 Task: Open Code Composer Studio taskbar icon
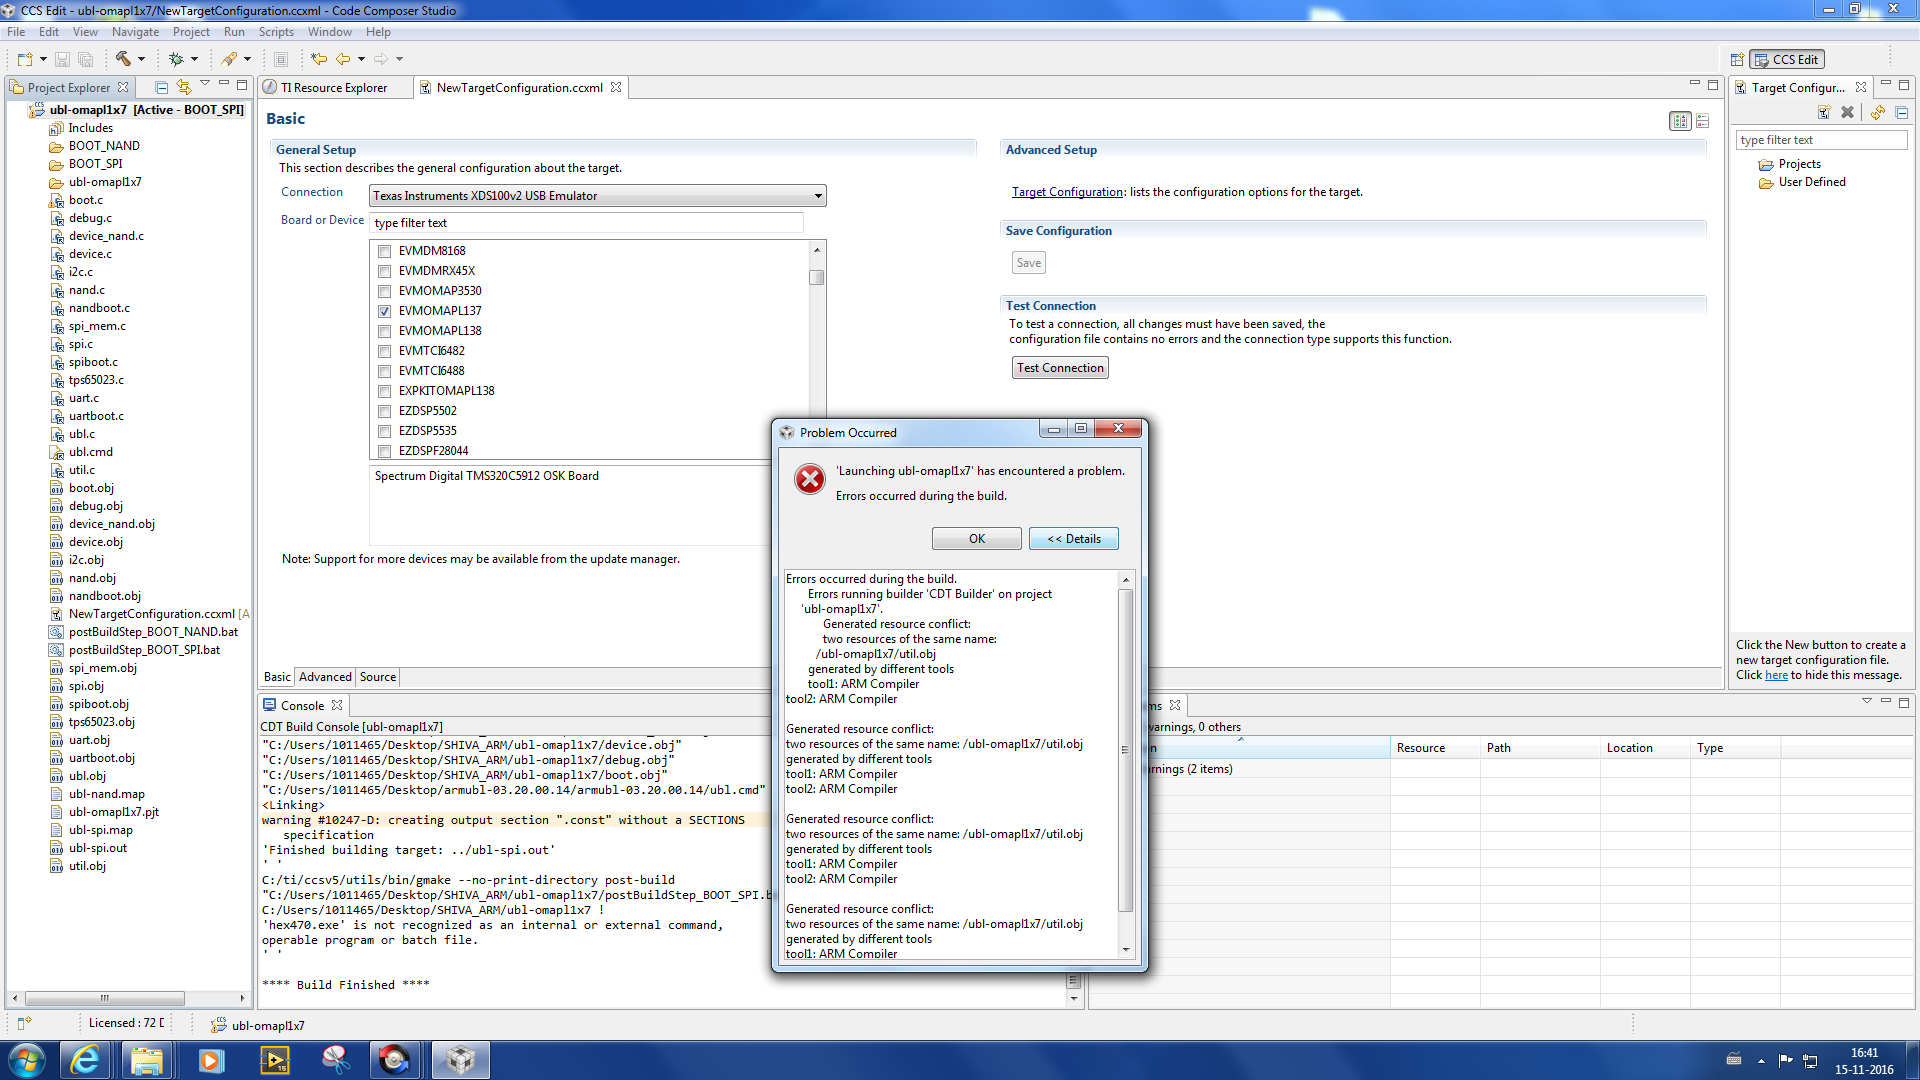click(460, 1060)
